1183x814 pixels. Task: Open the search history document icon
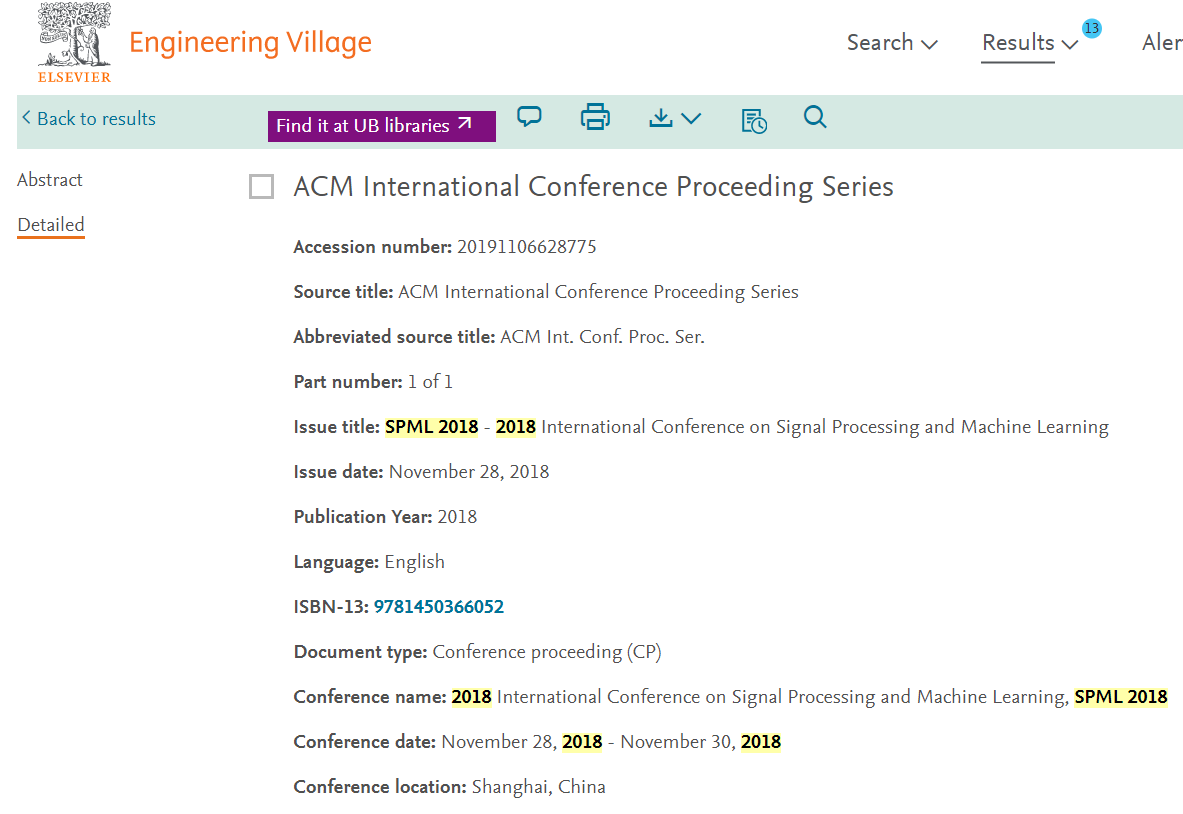[x=754, y=120]
